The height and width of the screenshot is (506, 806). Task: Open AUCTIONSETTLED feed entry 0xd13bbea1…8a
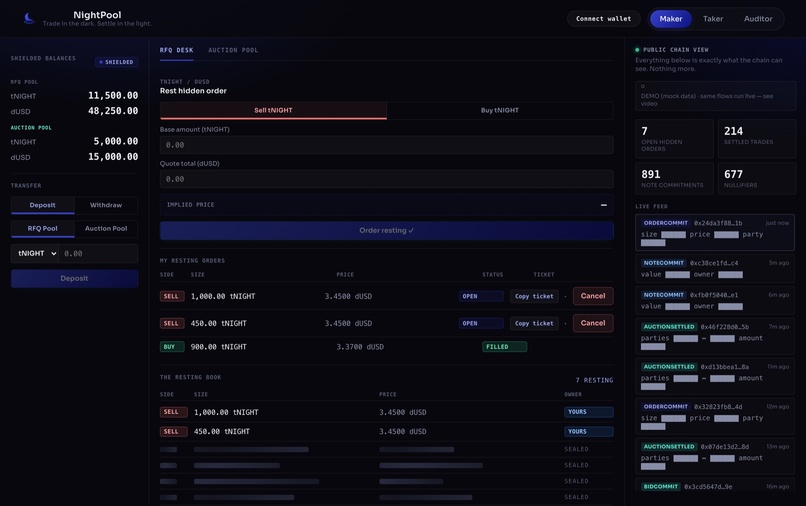click(715, 376)
